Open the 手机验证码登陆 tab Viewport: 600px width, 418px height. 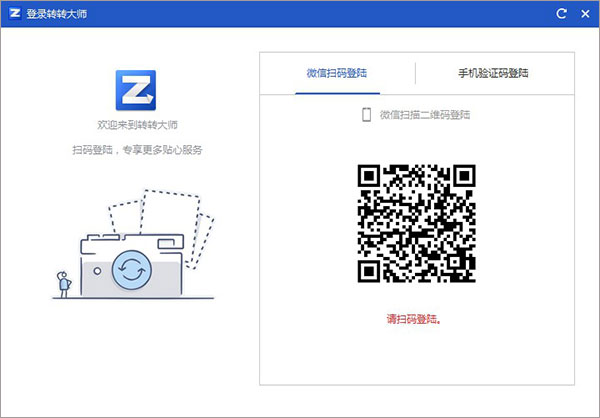click(493, 74)
